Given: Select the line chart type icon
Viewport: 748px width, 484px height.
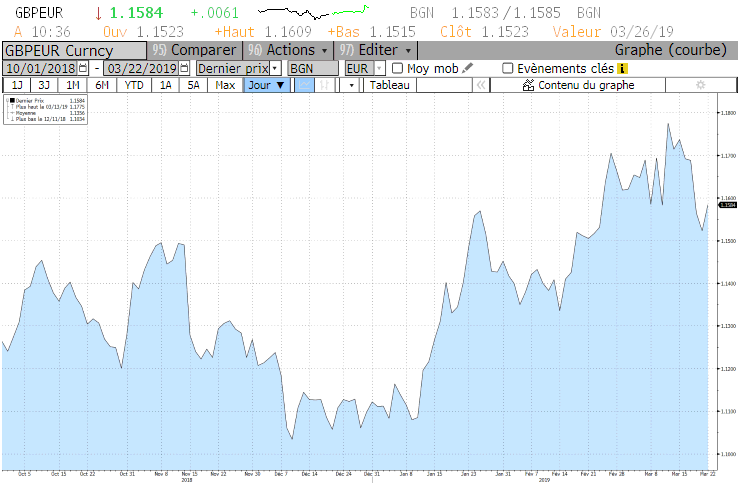Looking at the screenshot, I should coord(304,85).
